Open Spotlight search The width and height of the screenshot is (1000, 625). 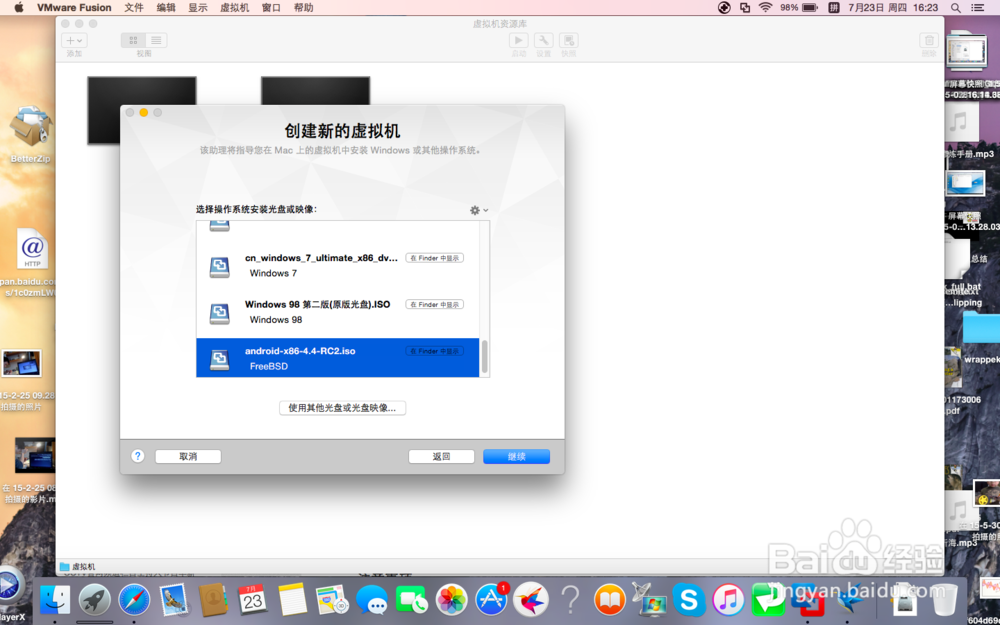coord(955,8)
